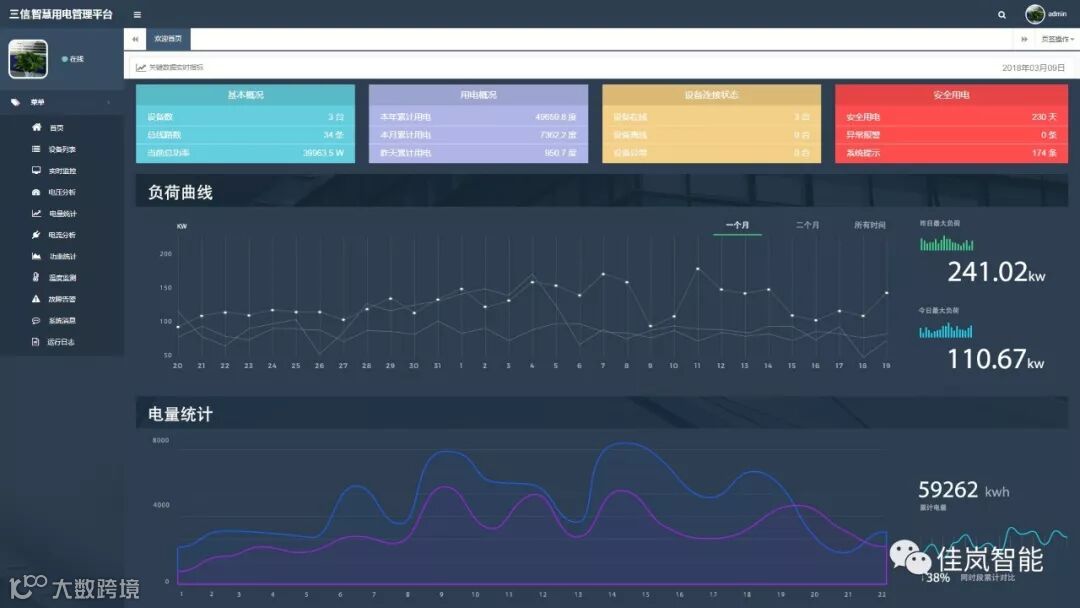Click the 59262 kwh total value
Viewport: 1080px width, 608px height.
click(x=963, y=490)
